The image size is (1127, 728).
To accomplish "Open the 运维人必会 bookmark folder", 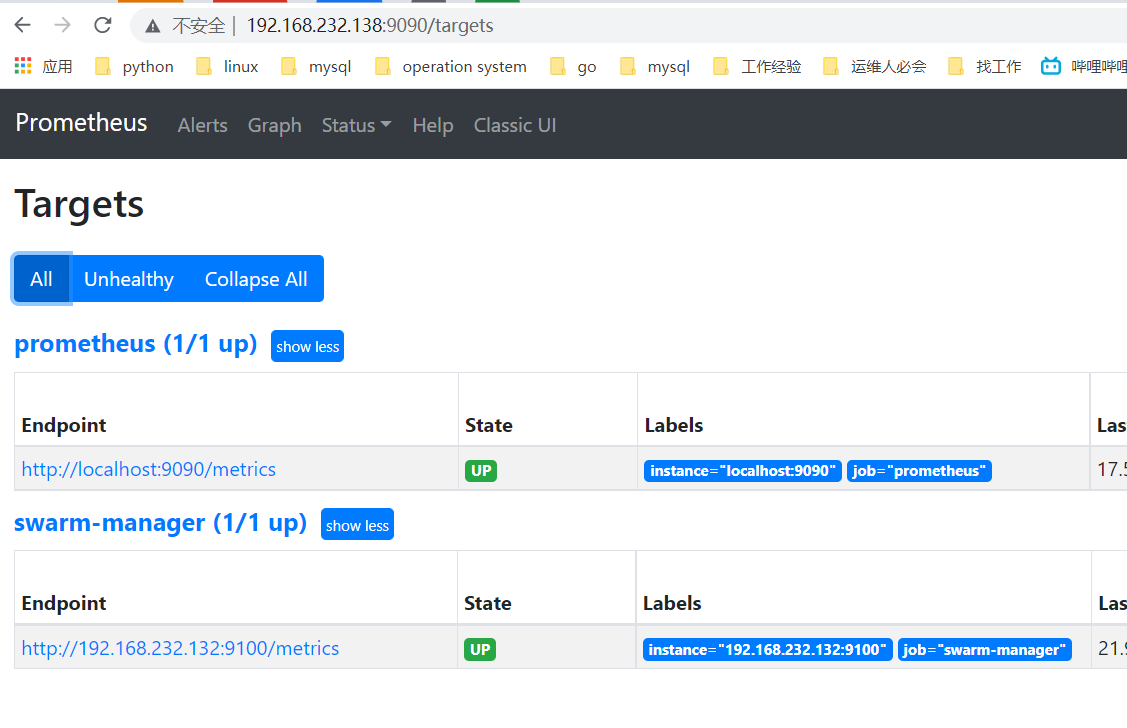I will 875,67.
